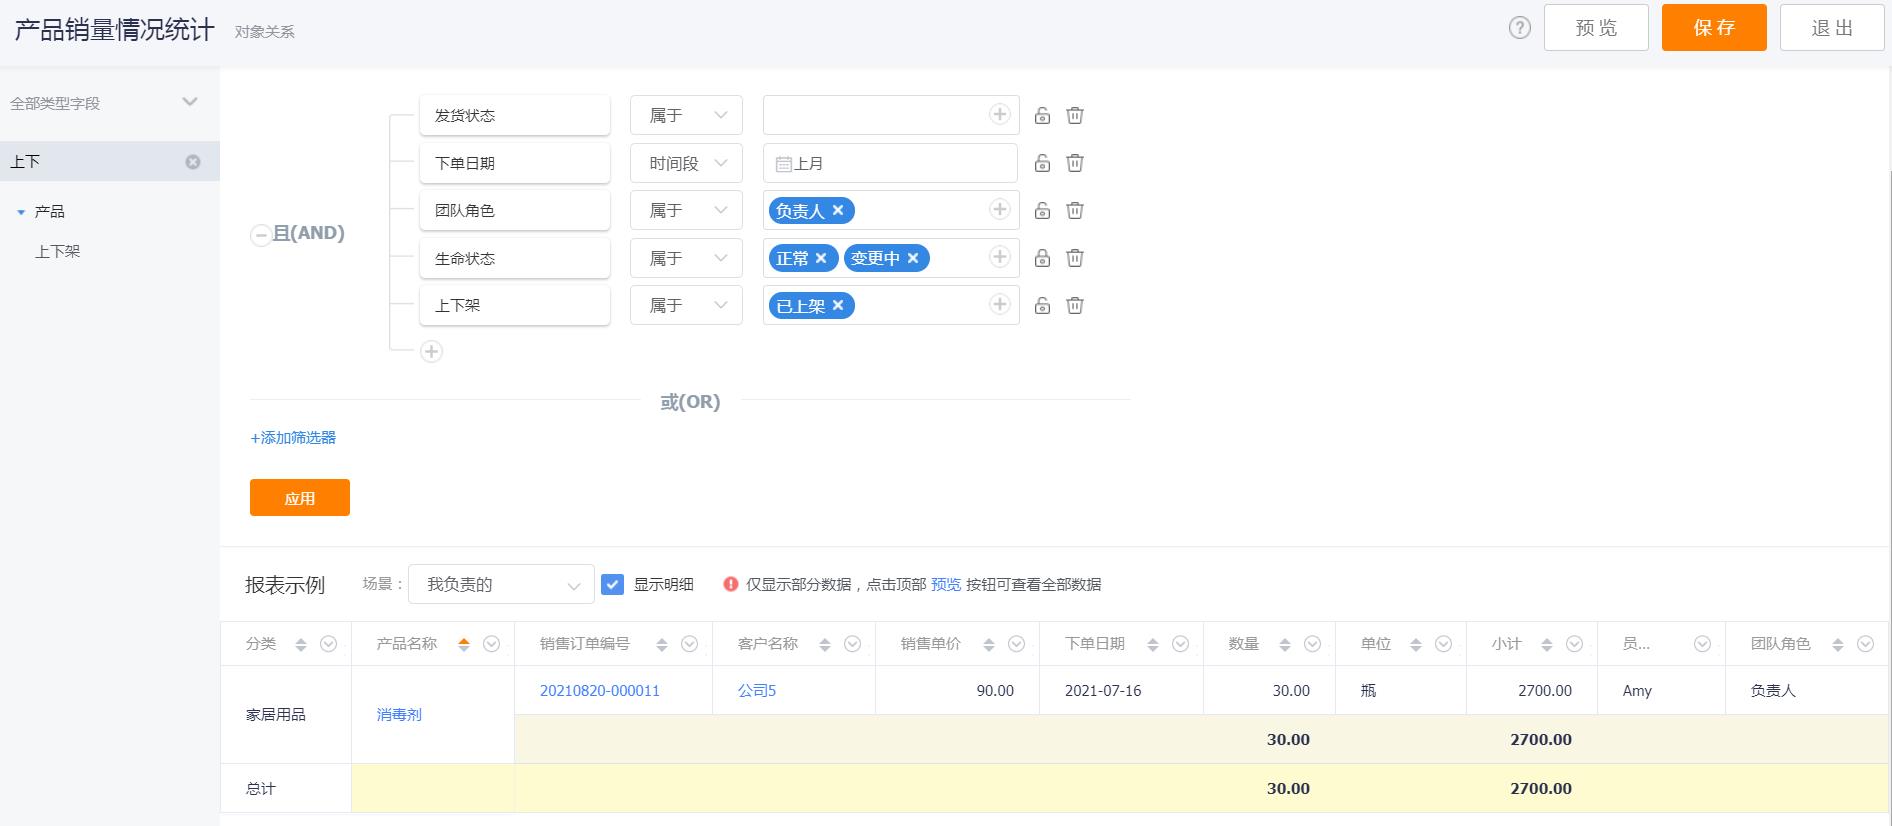1892x826 pixels.
Task: Open 公司5 customer link
Action: click(757, 691)
